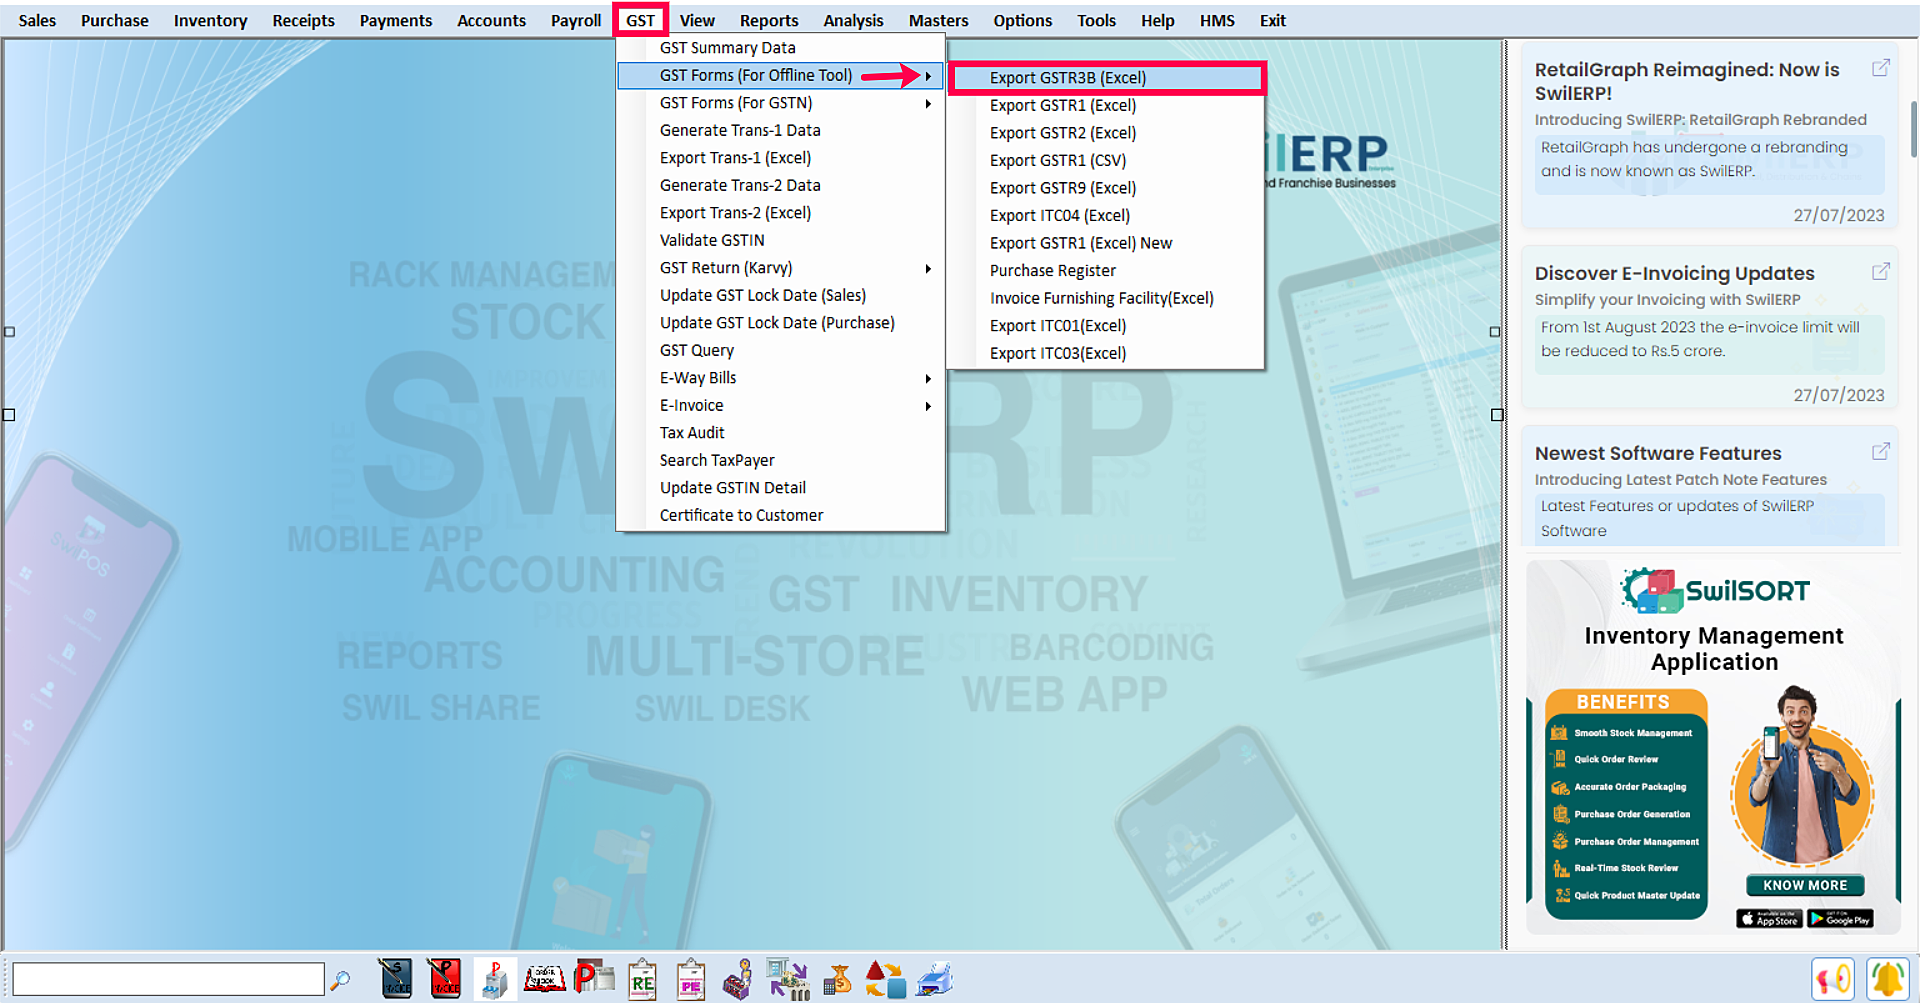Open the Accounts menu
Viewport: 1920px width, 1003px height.
point(491,20)
